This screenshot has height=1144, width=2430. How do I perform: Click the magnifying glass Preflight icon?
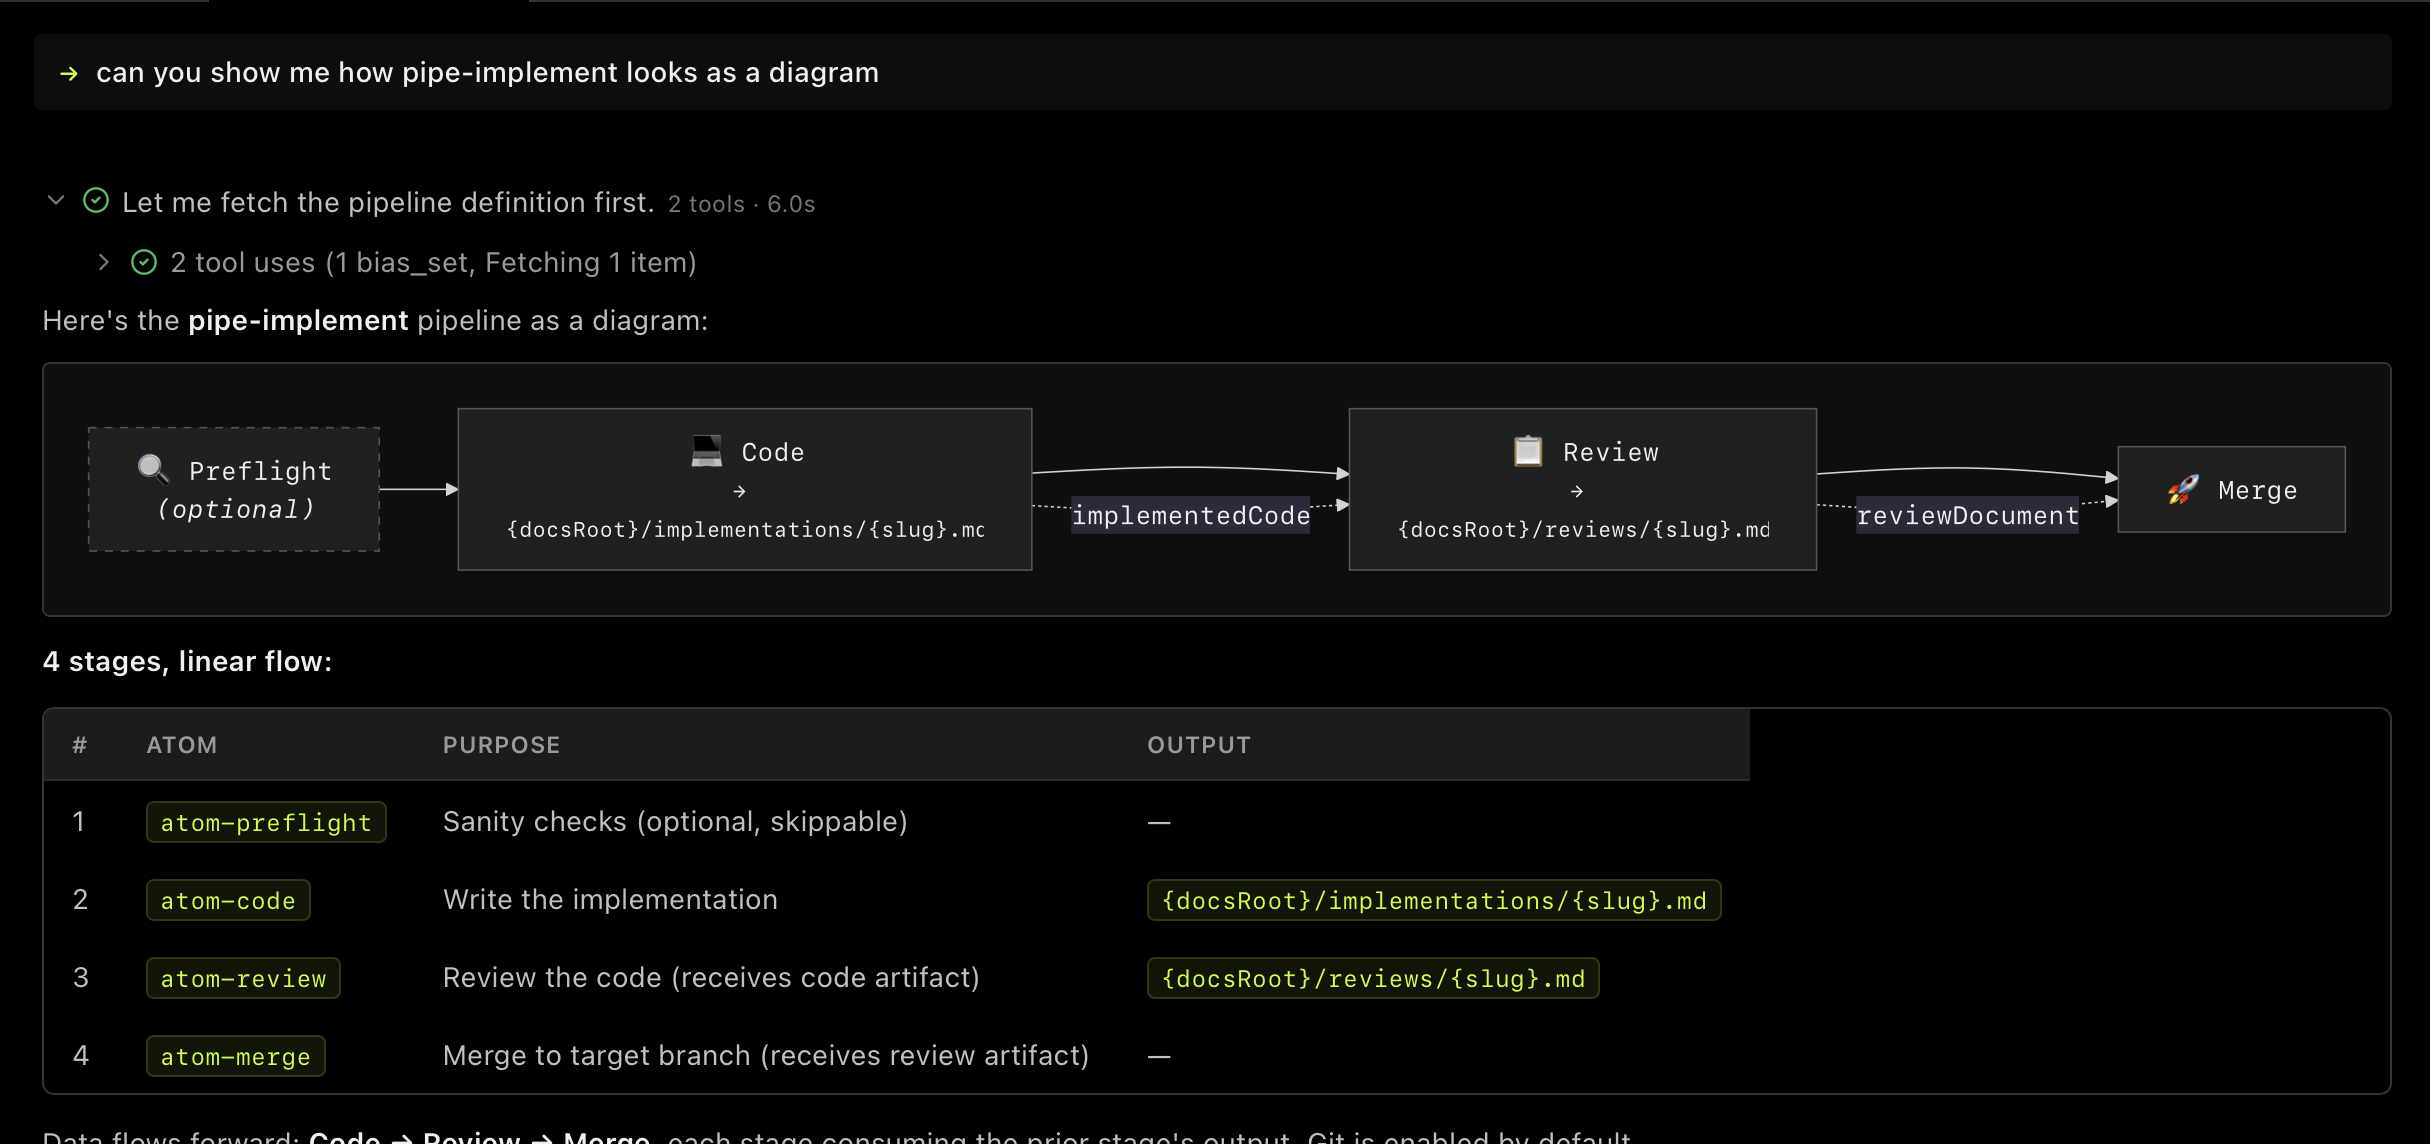click(x=153, y=468)
